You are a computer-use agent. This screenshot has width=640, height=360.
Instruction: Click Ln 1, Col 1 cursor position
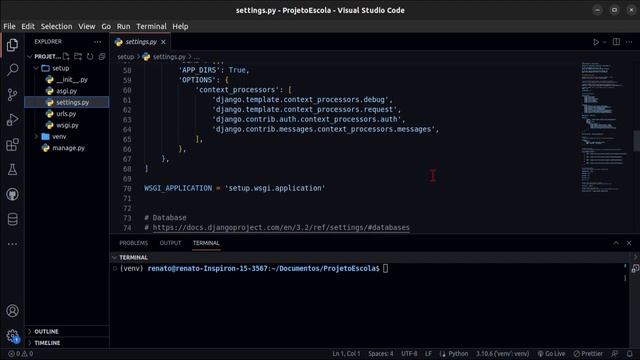pos(346,354)
